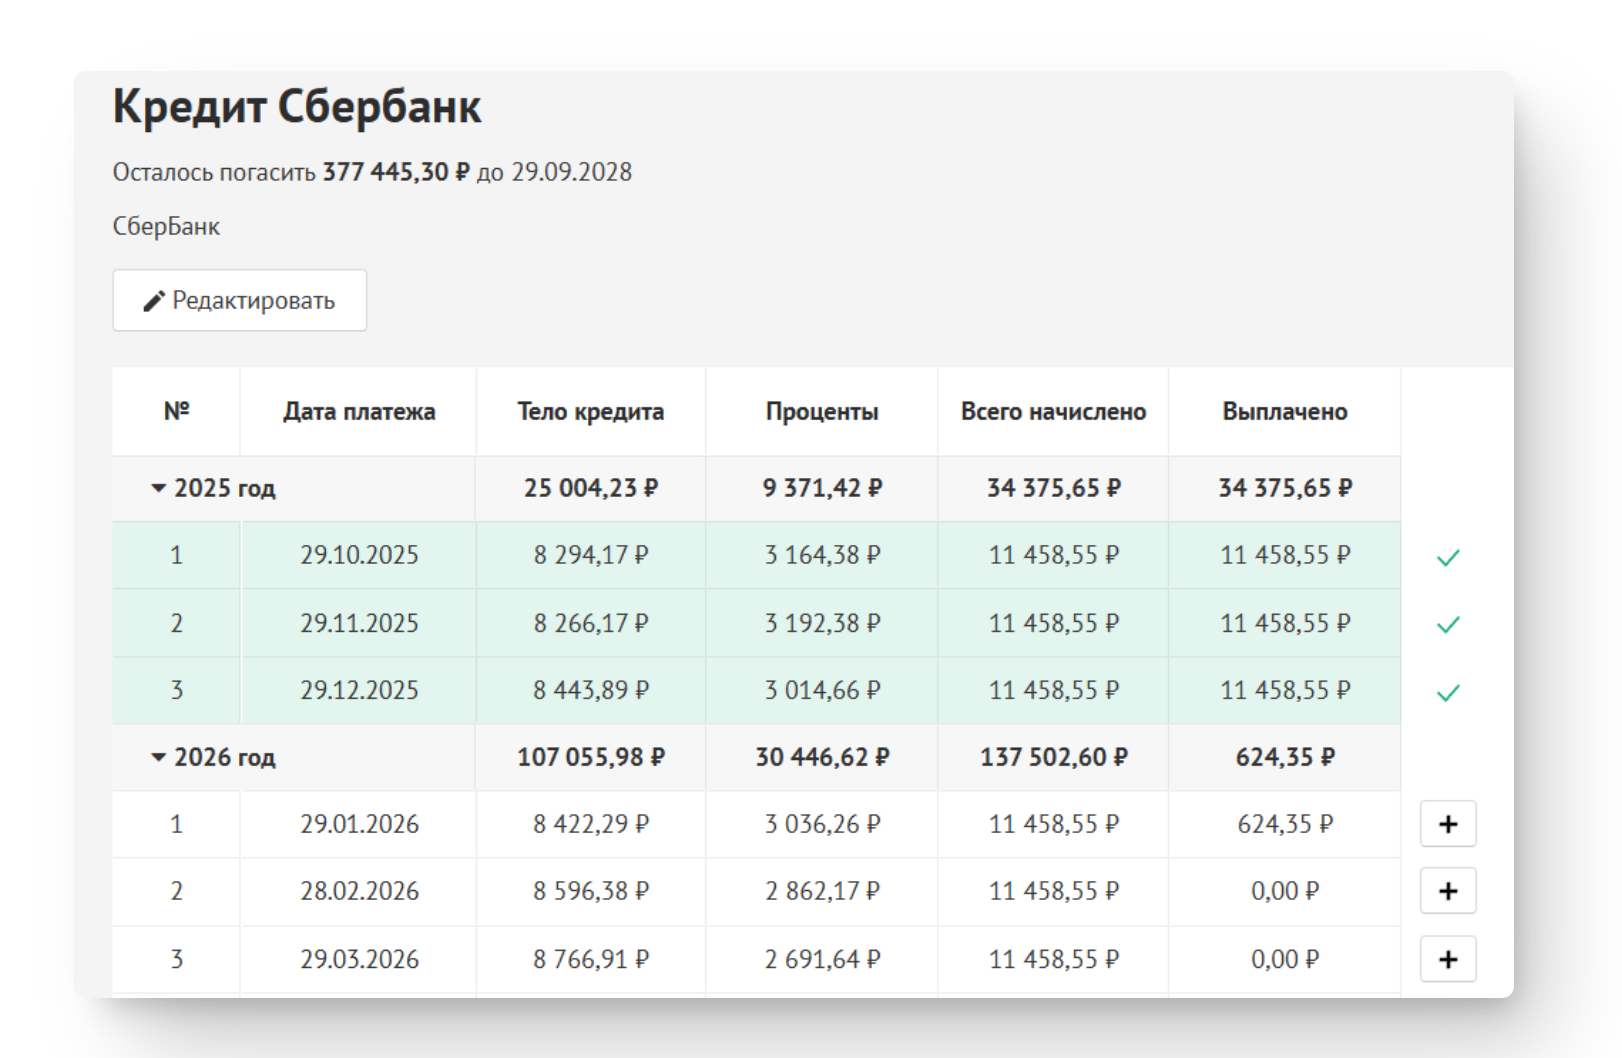Collapse the 2026 год group
Viewport: 1622px width, 1058px height.
pos(159,757)
